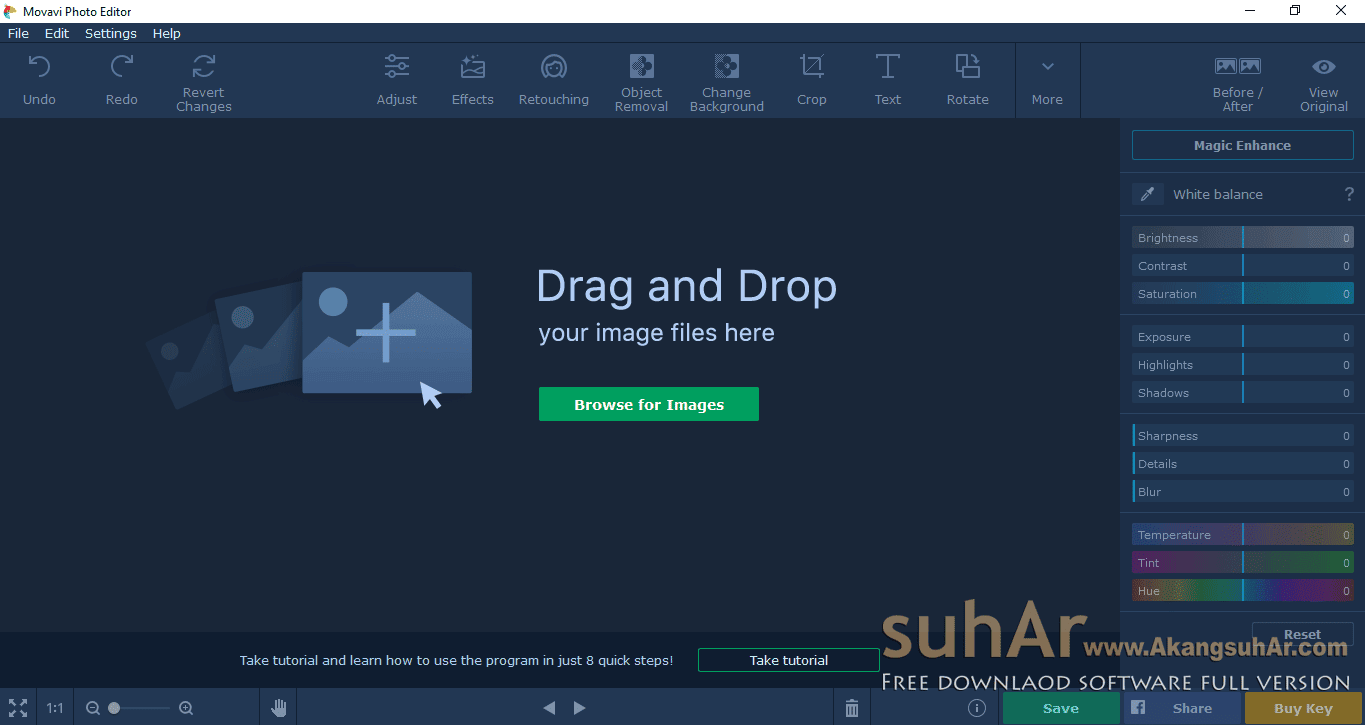Click the Details slider

tap(1243, 464)
